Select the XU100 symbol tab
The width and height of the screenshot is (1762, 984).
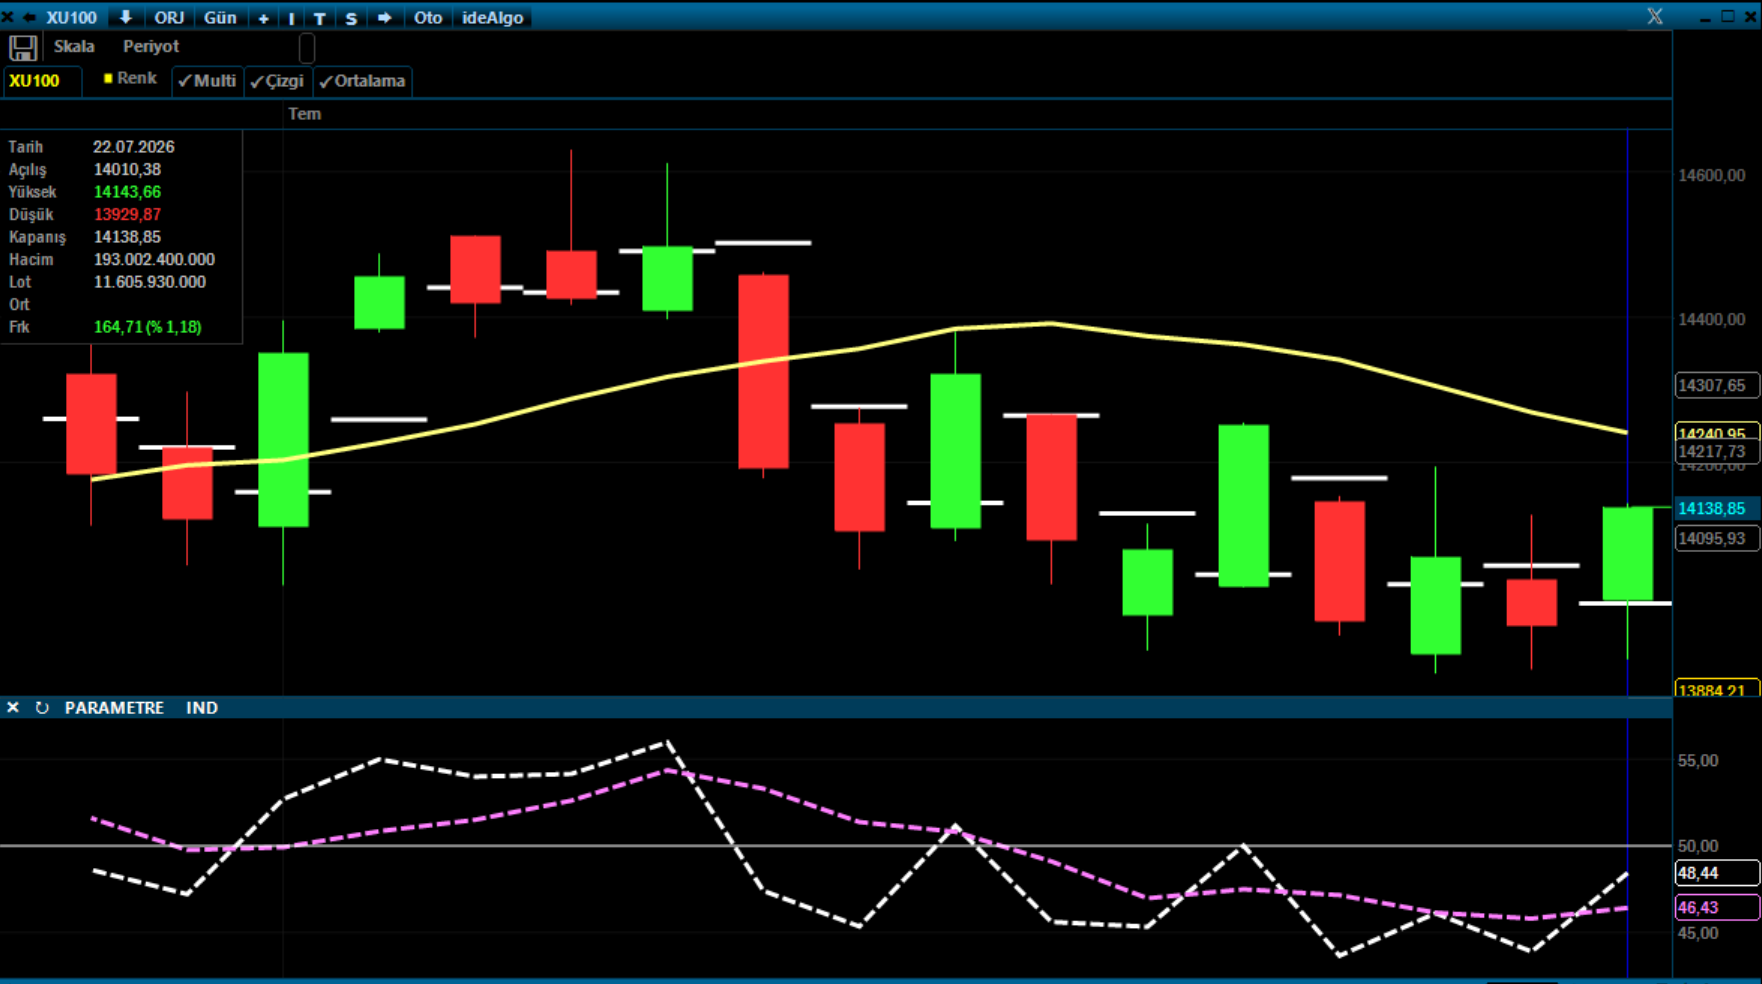point(34,81)
